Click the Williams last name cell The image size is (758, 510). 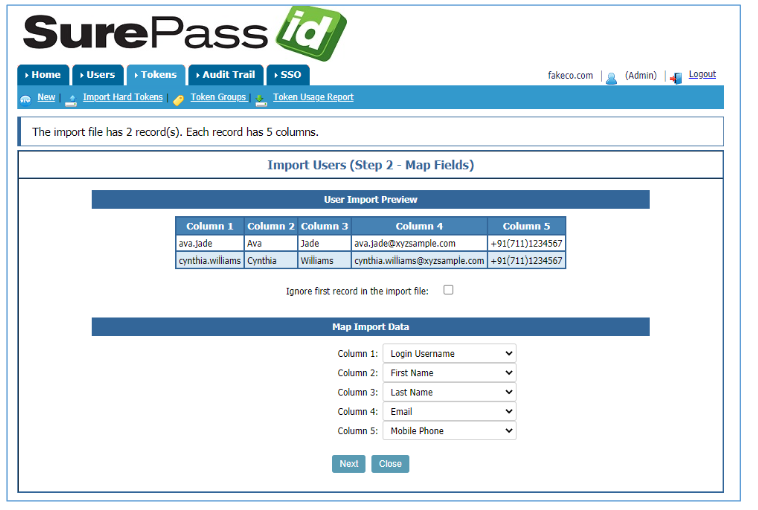point(324,261)
